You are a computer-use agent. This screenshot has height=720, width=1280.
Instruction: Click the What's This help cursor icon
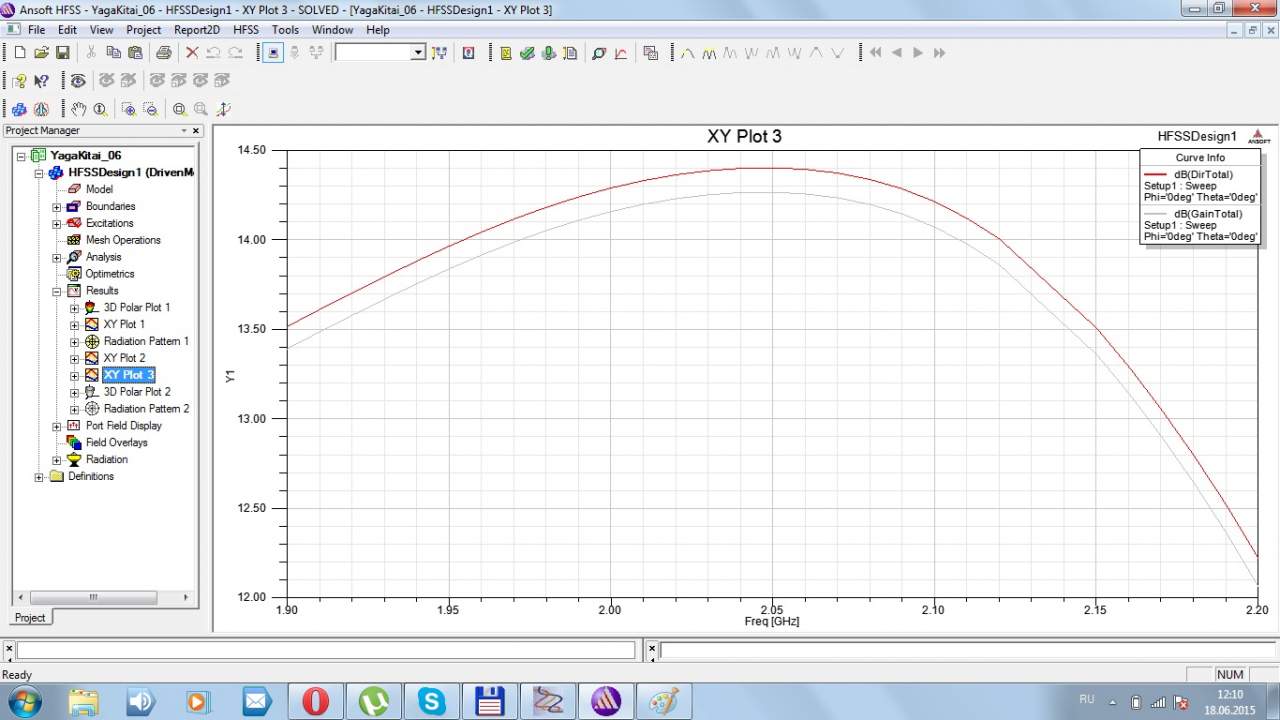(41, 81)
